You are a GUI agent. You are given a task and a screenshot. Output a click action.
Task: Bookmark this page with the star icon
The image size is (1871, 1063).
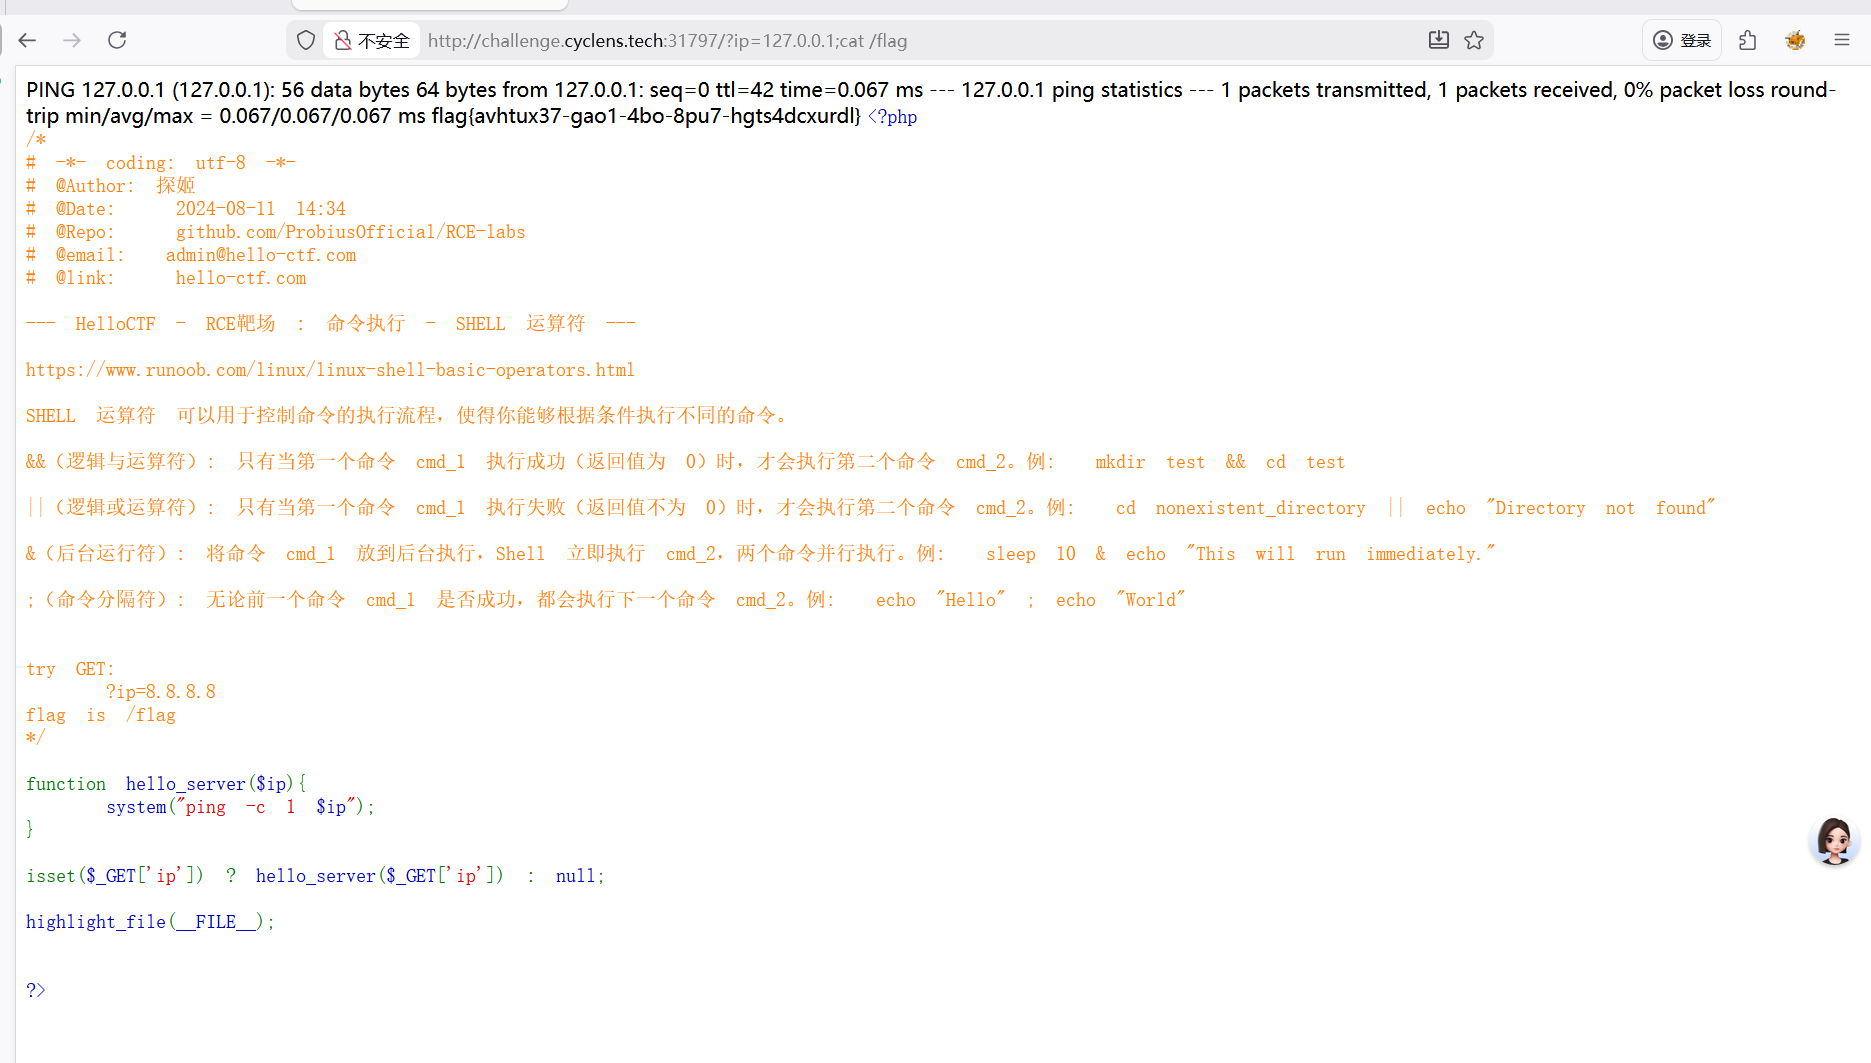click(1474, 40)
